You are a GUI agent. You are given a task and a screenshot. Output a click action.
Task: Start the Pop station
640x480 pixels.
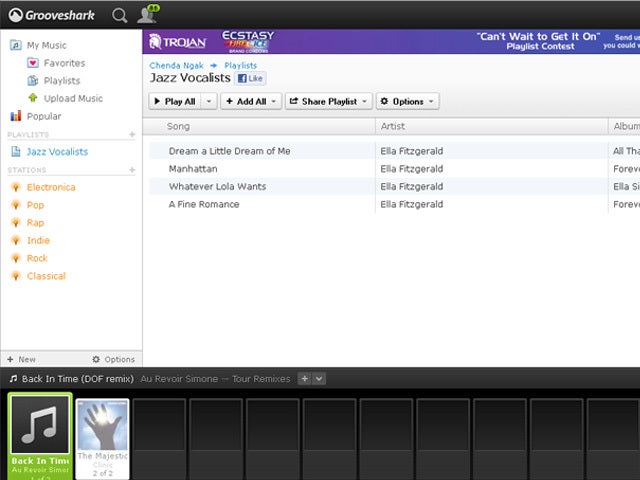point(36,205)
